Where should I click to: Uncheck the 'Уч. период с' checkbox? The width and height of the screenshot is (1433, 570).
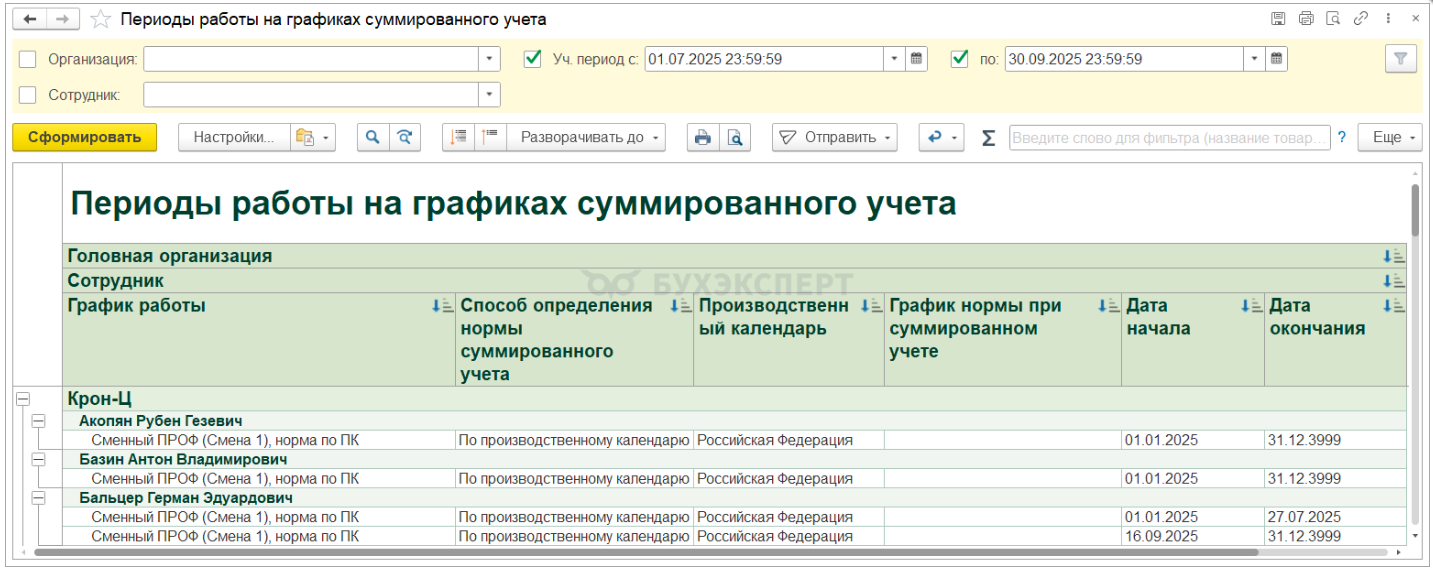pyautogui.click(x=533, y=59)
